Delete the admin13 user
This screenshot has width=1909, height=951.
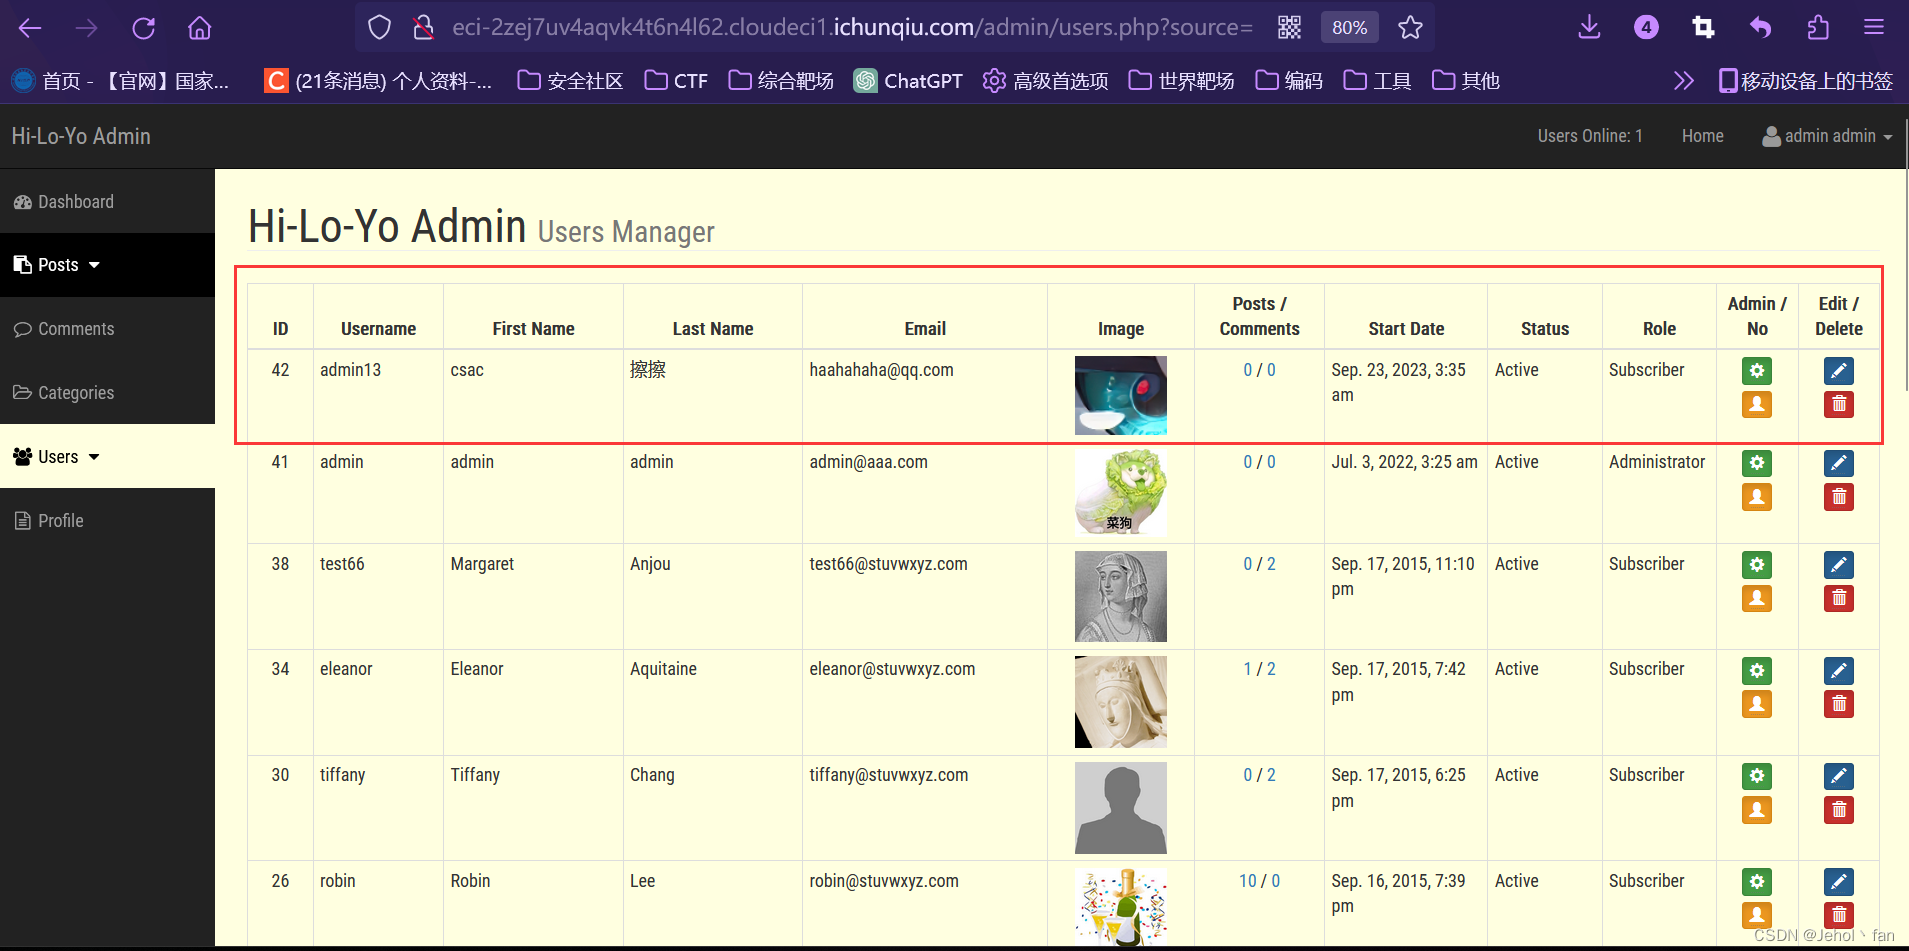[x=1839, y=404]
